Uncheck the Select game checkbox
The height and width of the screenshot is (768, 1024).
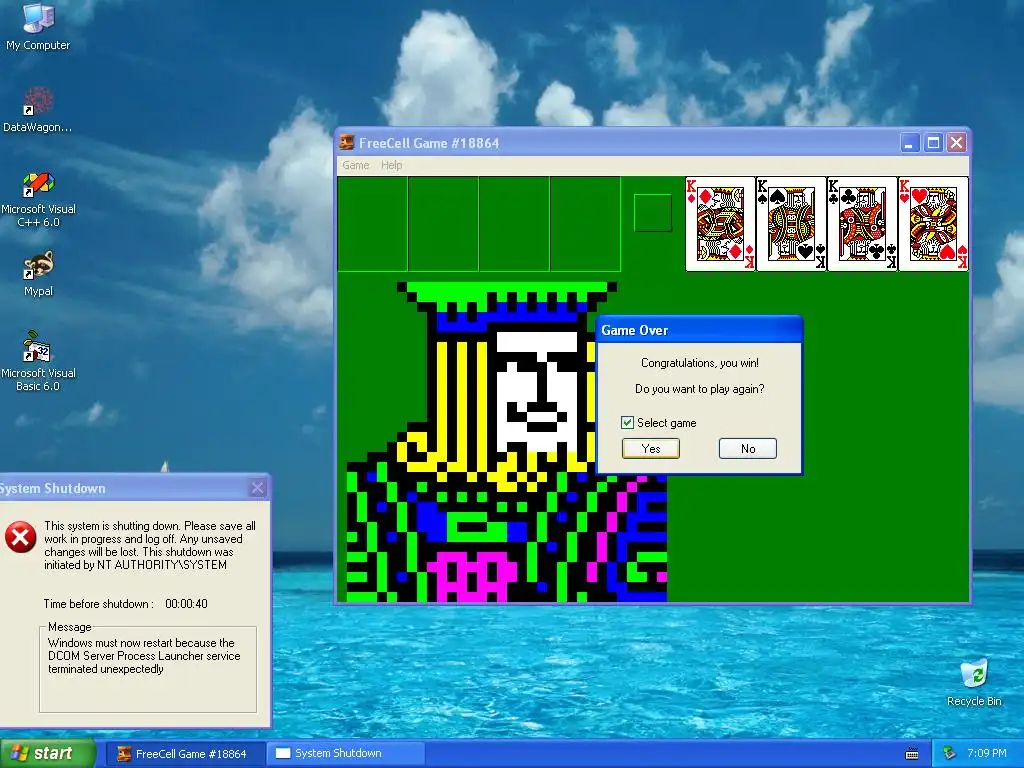(627, 423)
